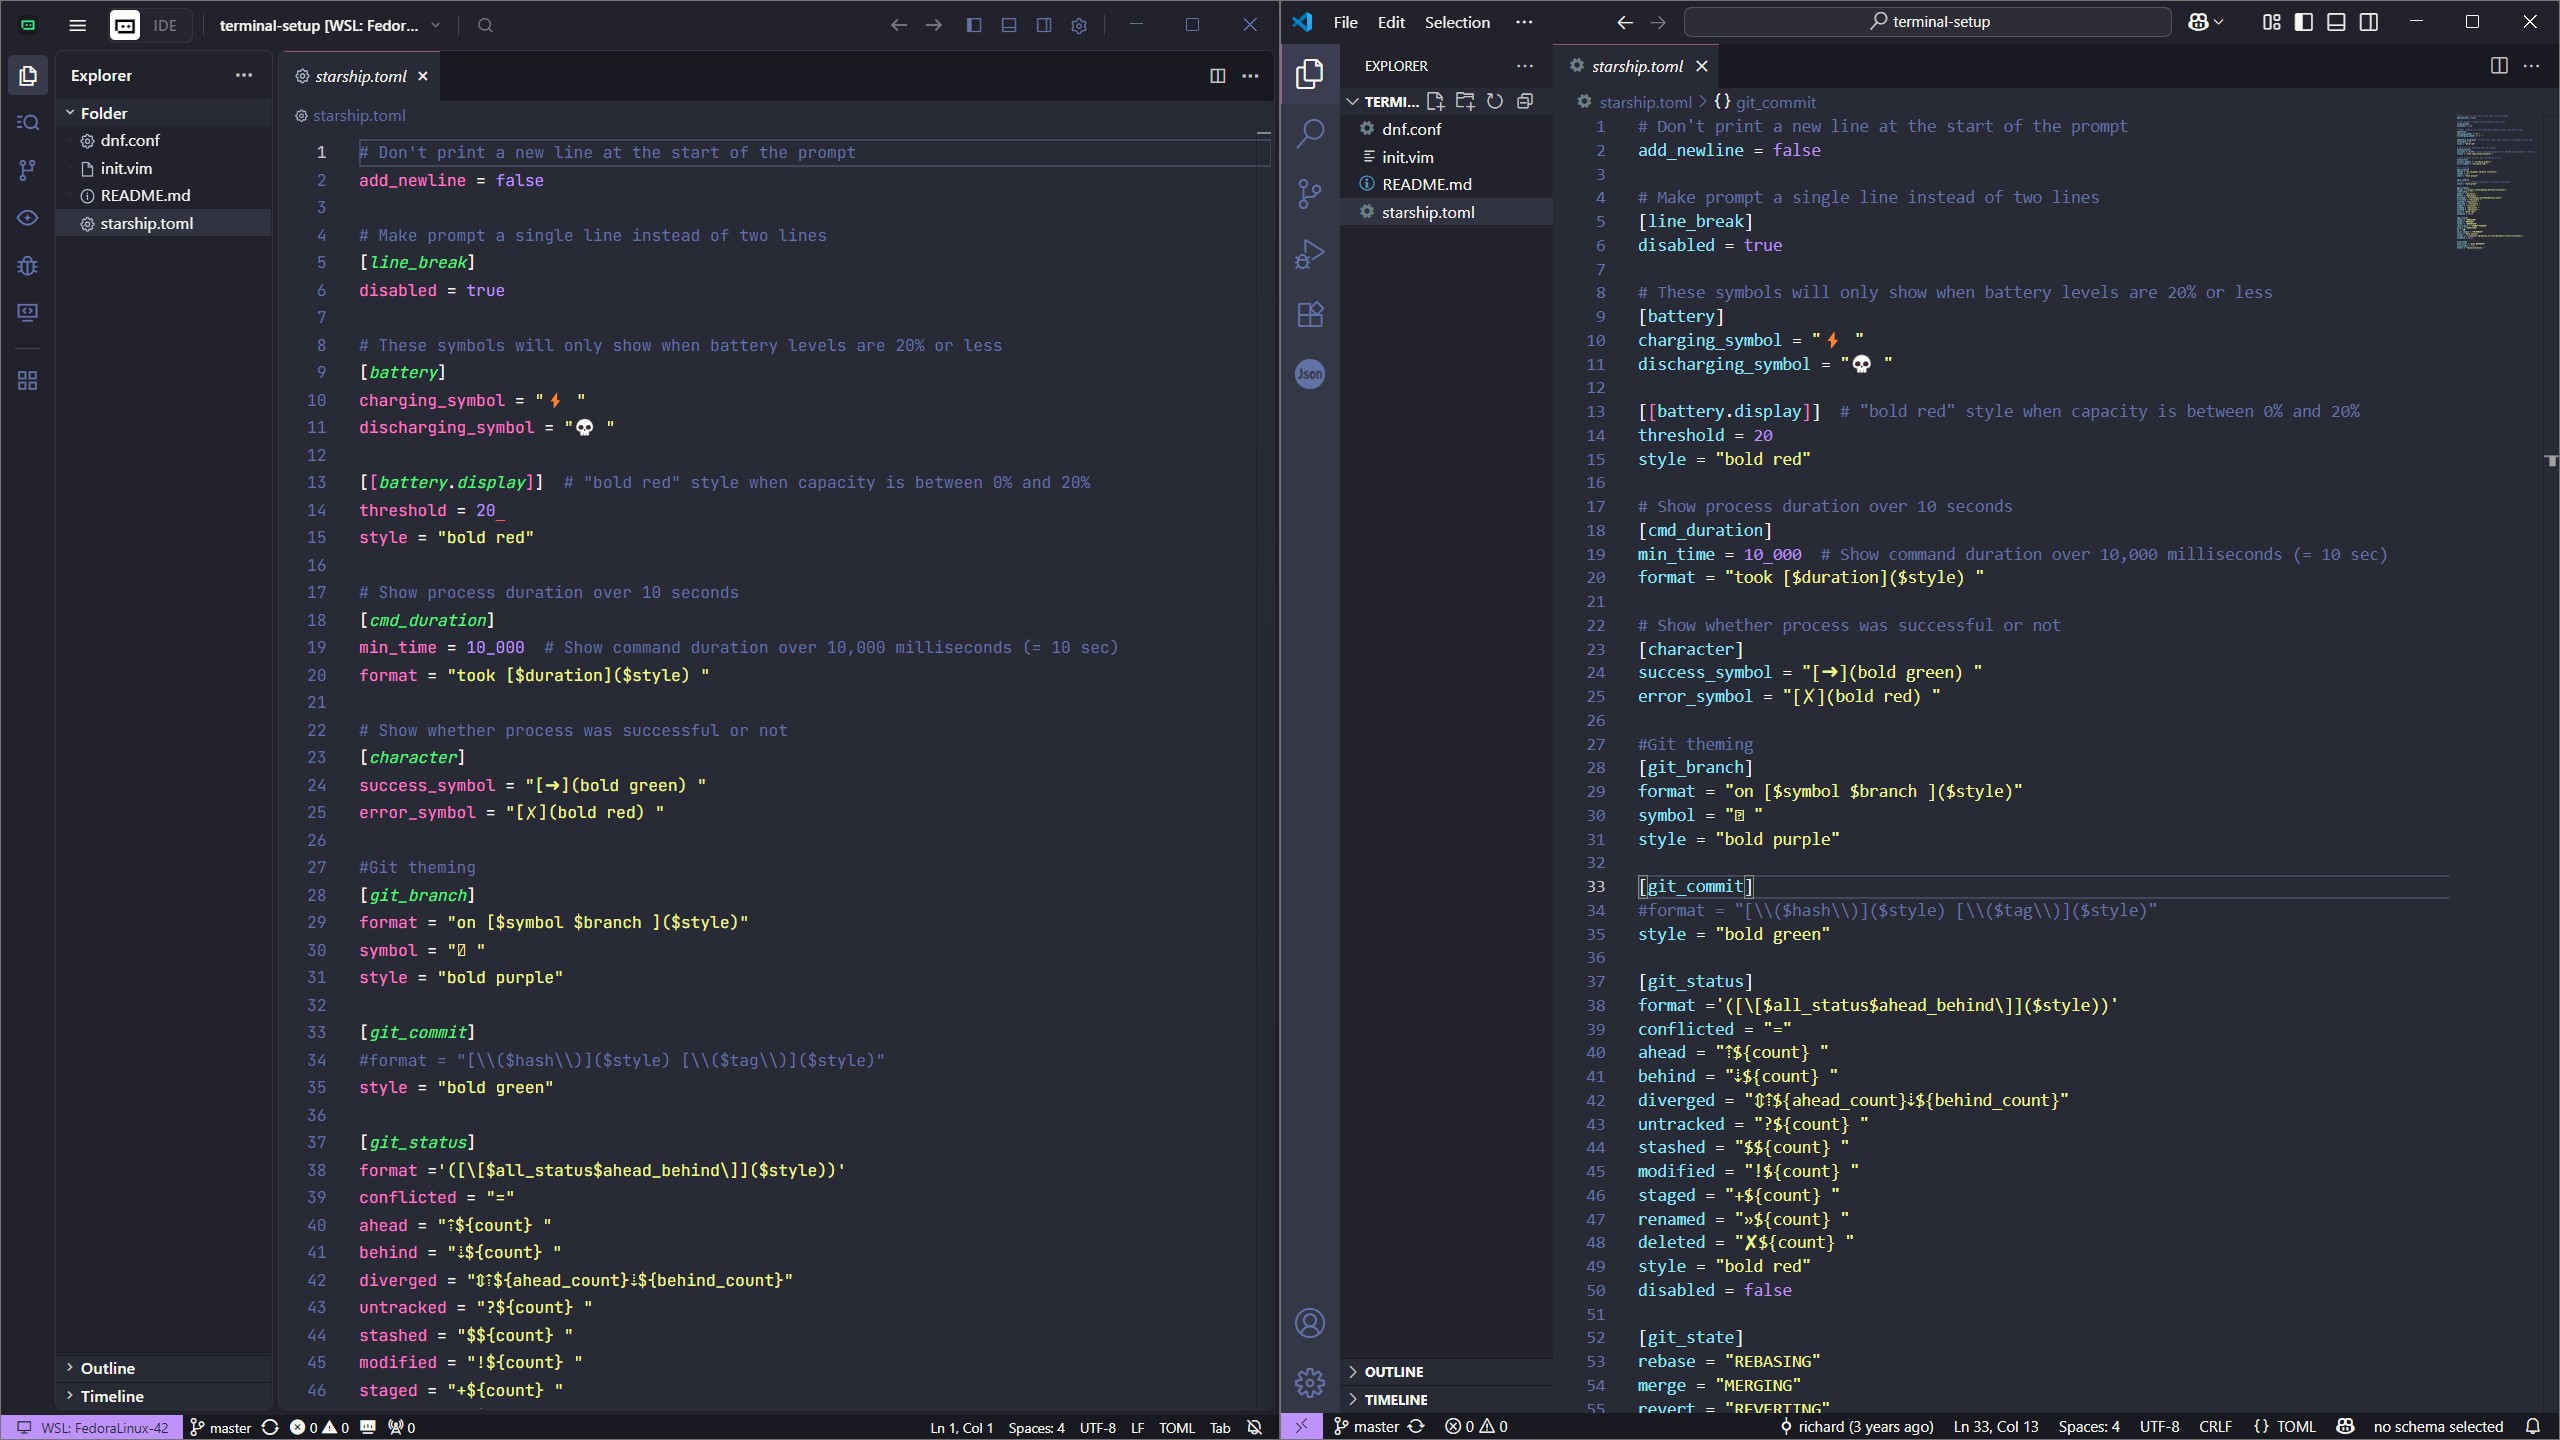
Task: Click terminal-setup command center search box
Action: [x=1927, y=22]
